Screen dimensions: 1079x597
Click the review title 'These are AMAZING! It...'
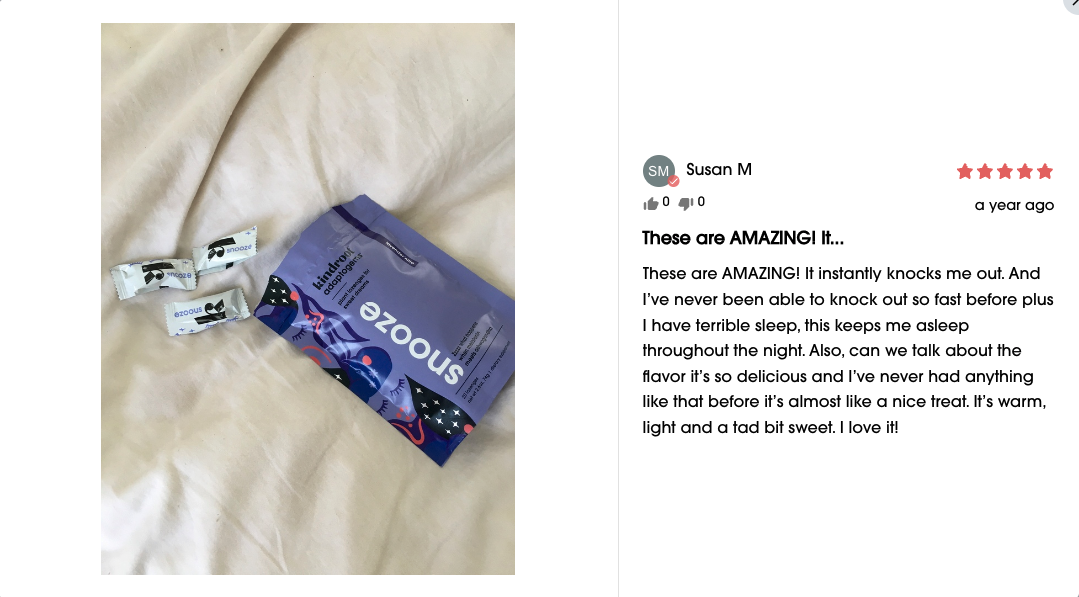pos(743,238)
